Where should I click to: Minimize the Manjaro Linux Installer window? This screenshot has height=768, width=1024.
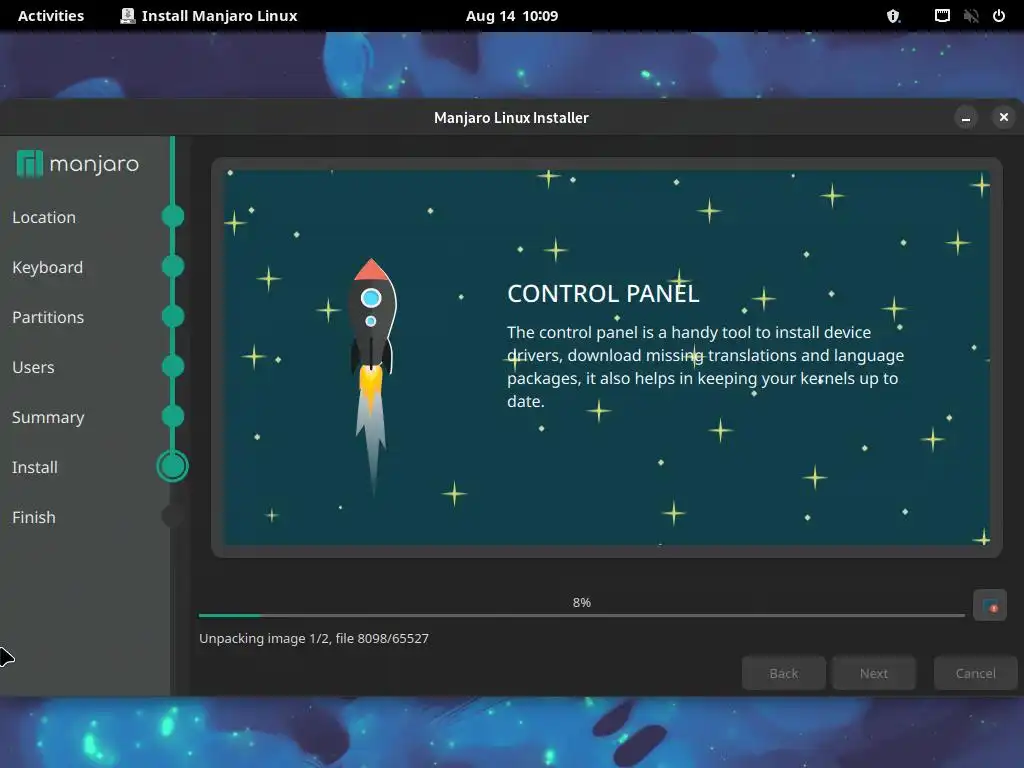pos(966,118)
